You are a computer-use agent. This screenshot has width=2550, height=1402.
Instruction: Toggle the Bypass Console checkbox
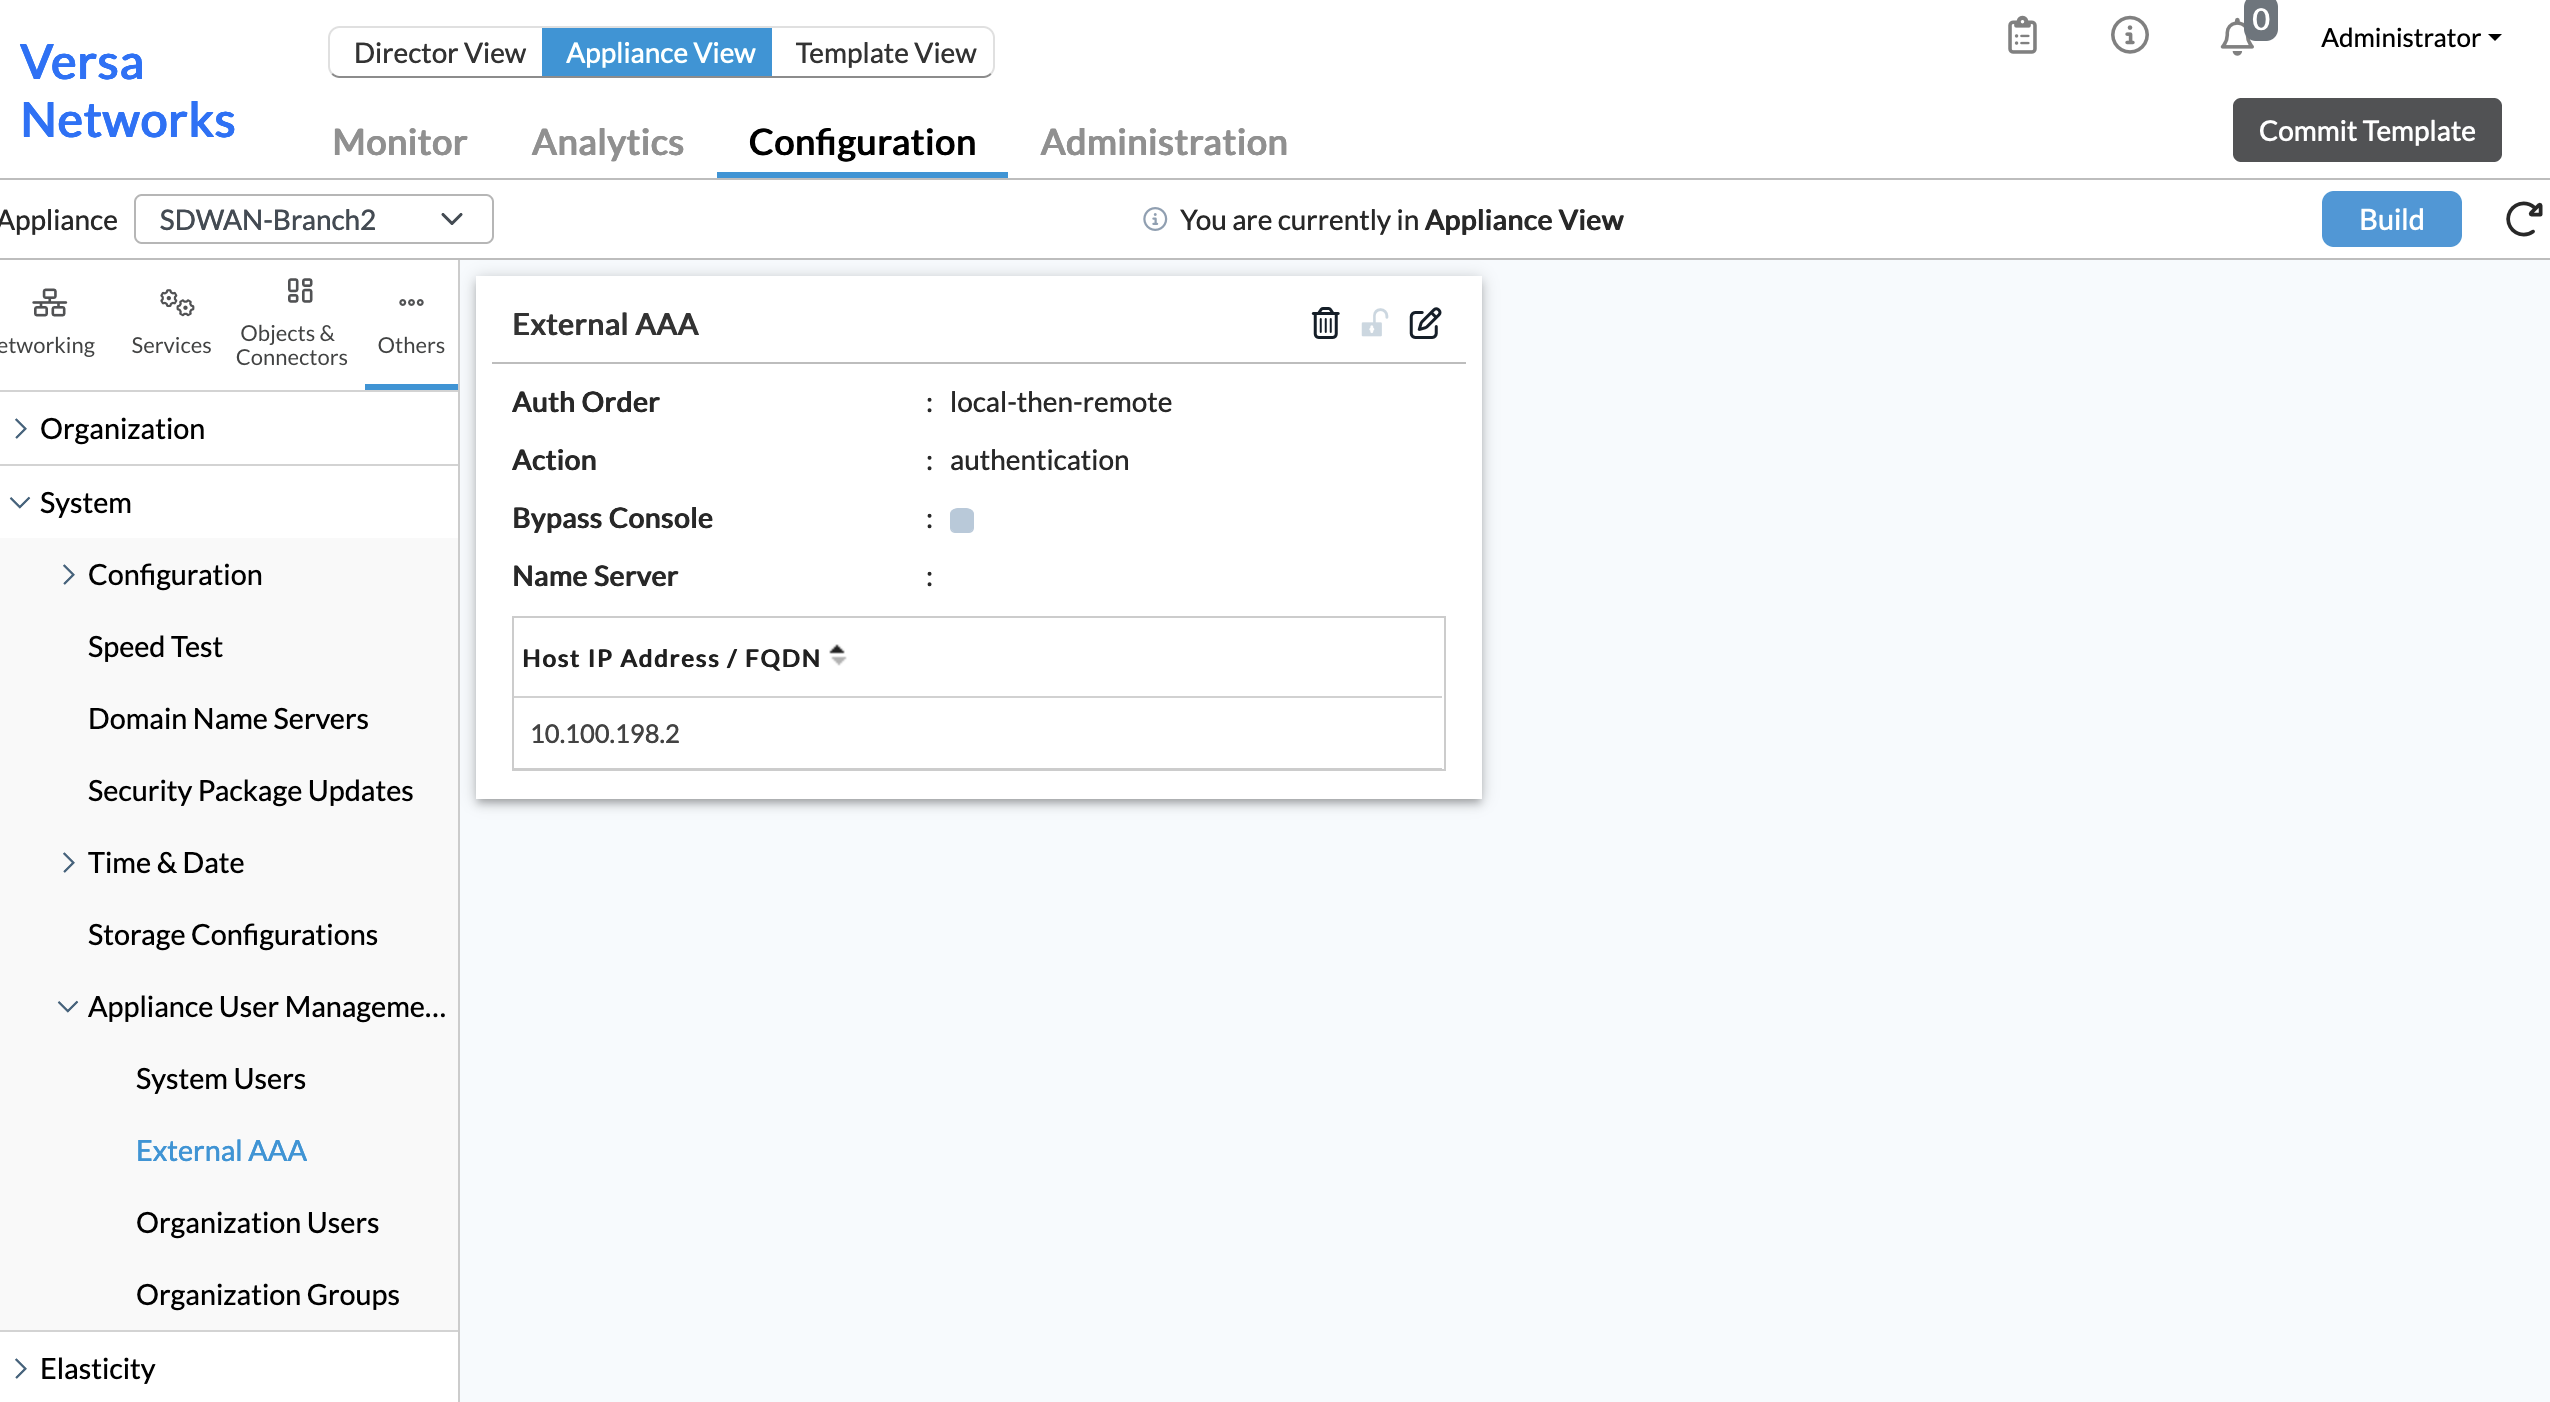(x=961, y=520)
